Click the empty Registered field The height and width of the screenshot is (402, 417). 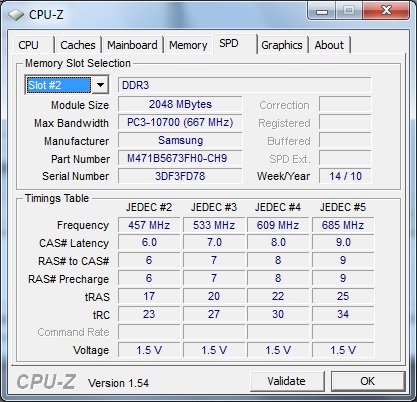[x=345, y=122]
